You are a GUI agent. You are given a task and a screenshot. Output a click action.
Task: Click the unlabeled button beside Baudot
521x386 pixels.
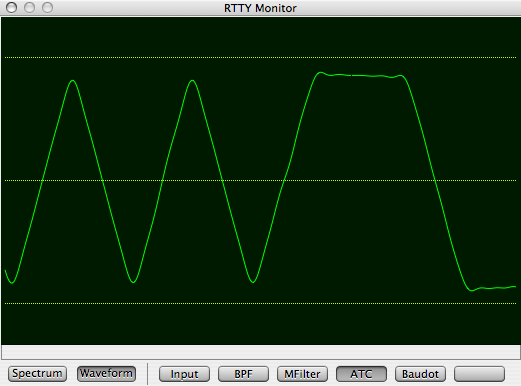(x=479, y=374)
